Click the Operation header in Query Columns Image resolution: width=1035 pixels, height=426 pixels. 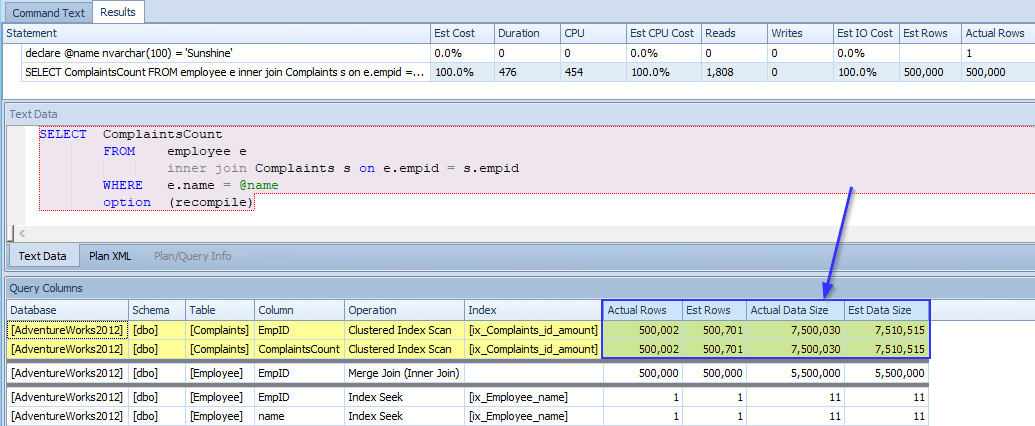(372, 310)
